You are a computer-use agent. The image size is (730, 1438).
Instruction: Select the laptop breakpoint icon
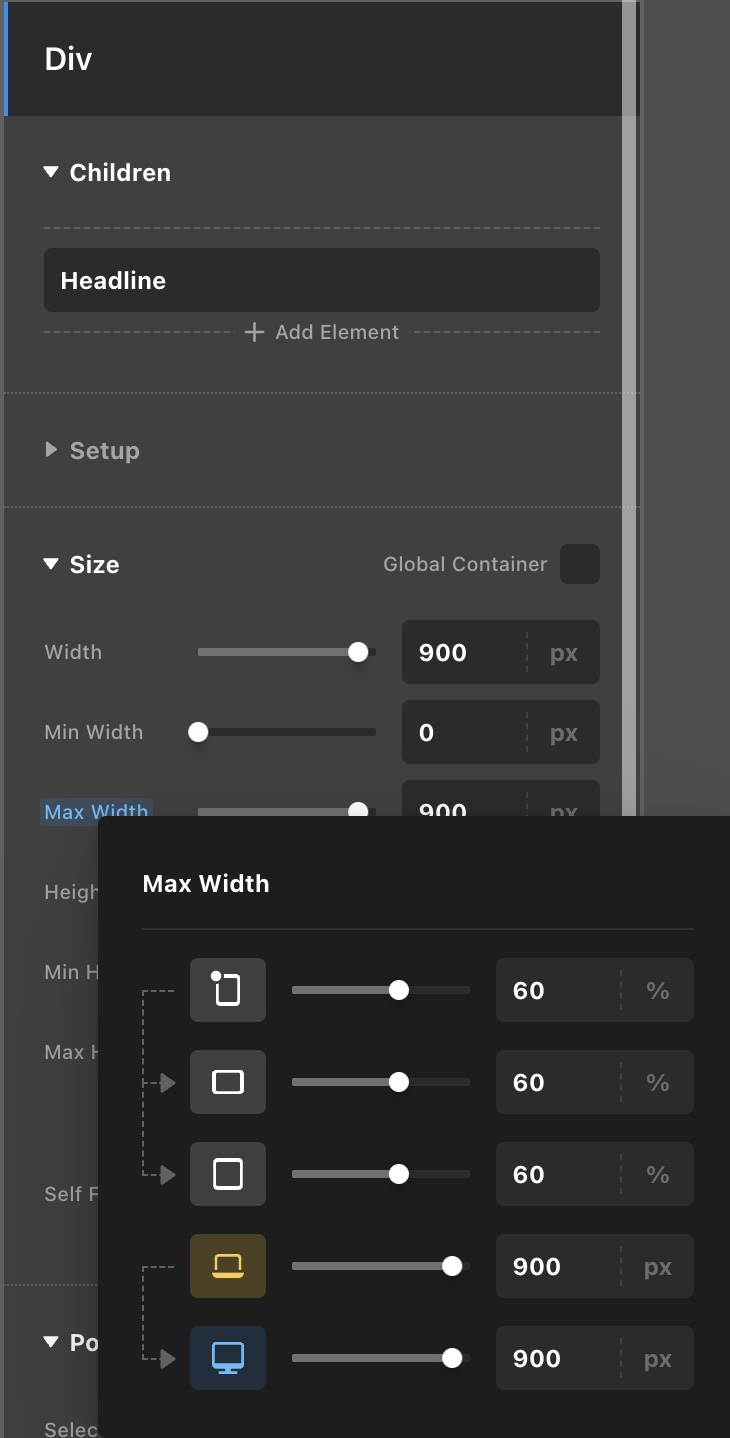tap(228, 1266)
